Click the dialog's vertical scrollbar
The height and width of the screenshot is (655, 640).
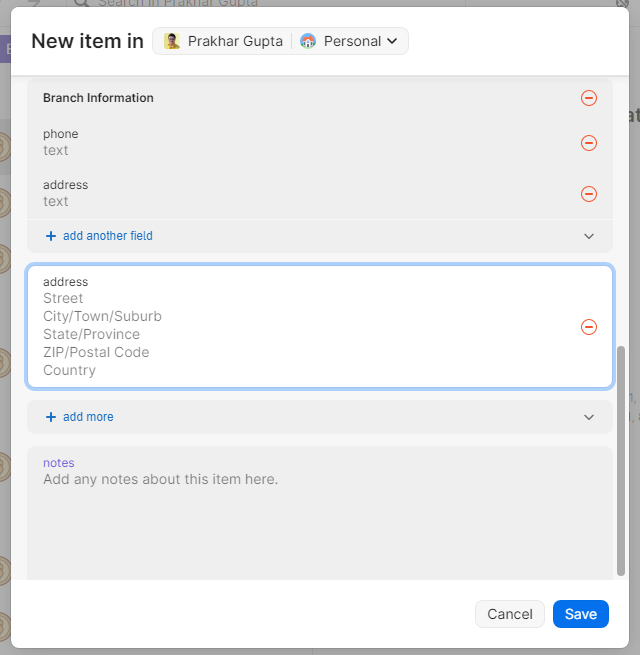click(x=621, y=460)
